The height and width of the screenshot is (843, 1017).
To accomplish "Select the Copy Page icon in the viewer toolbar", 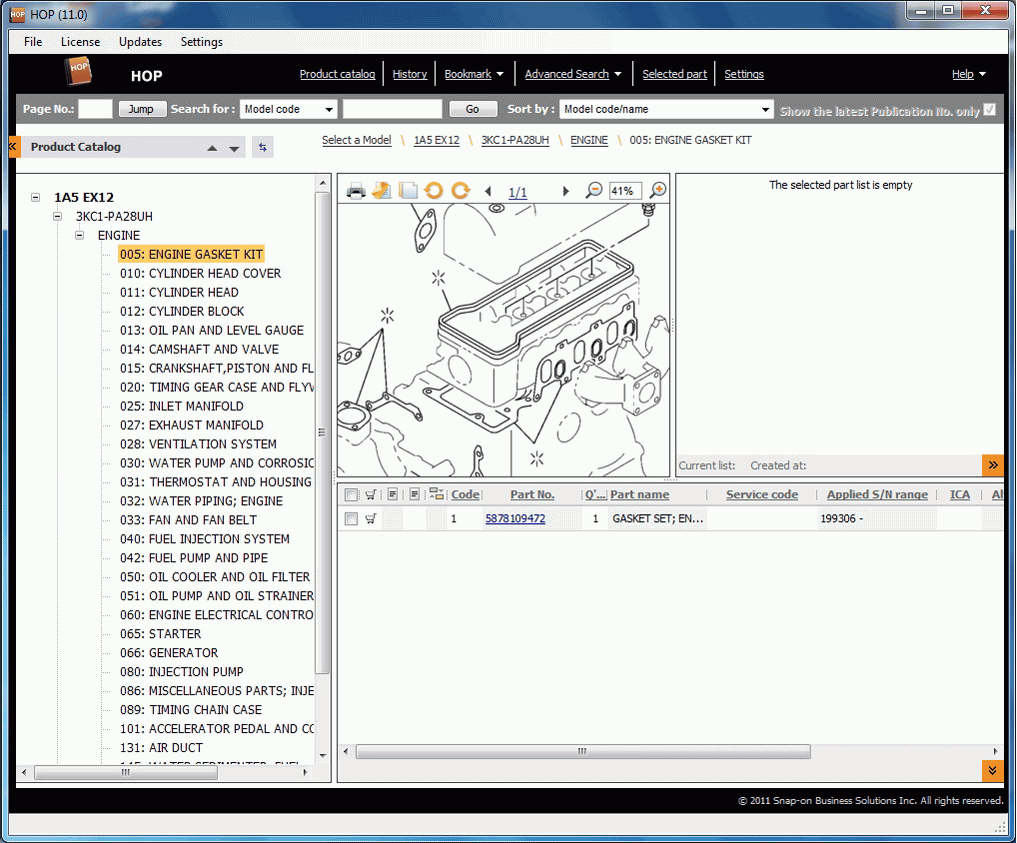I will [406, 190].
